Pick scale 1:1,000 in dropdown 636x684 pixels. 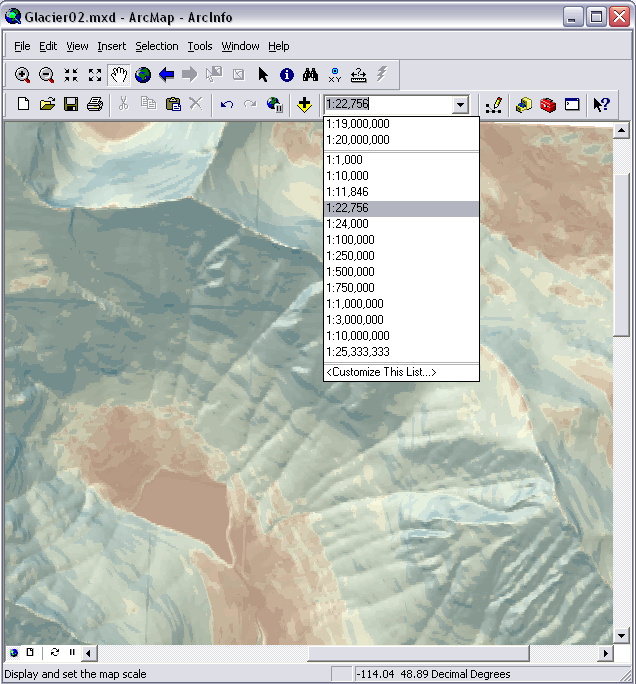tap(401, 160)
